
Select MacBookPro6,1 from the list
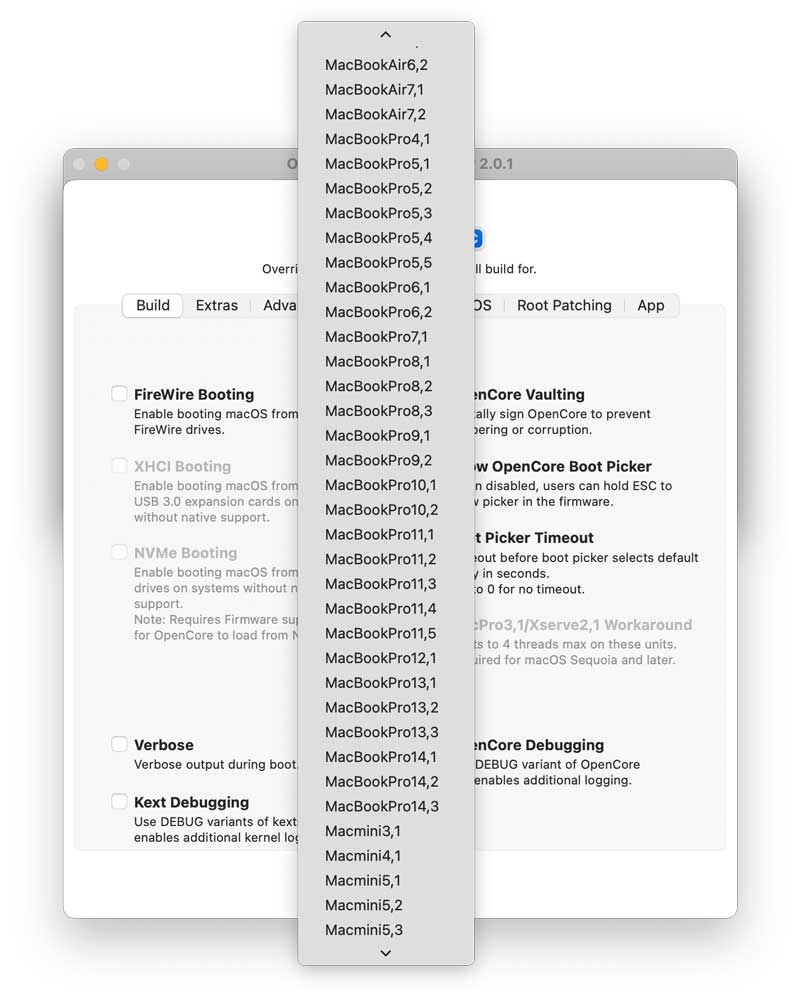pyautogui.click(x=386, y=288)
